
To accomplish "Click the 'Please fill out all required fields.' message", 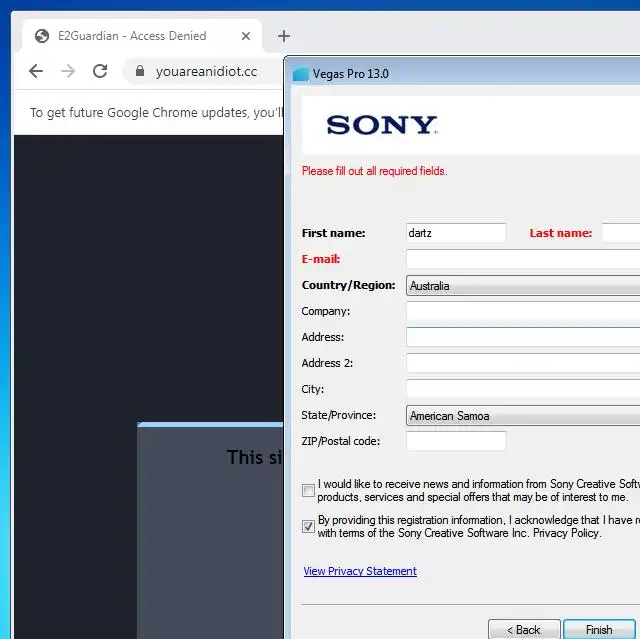I will [374, 171].
